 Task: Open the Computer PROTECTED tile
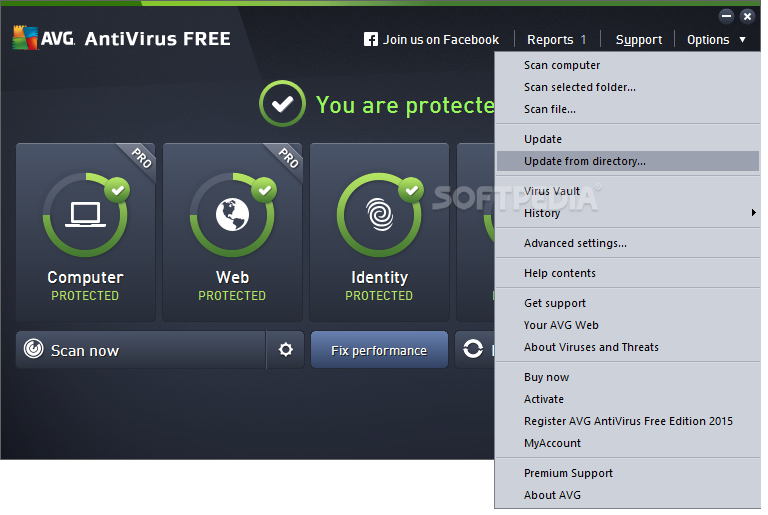[86, 232]
